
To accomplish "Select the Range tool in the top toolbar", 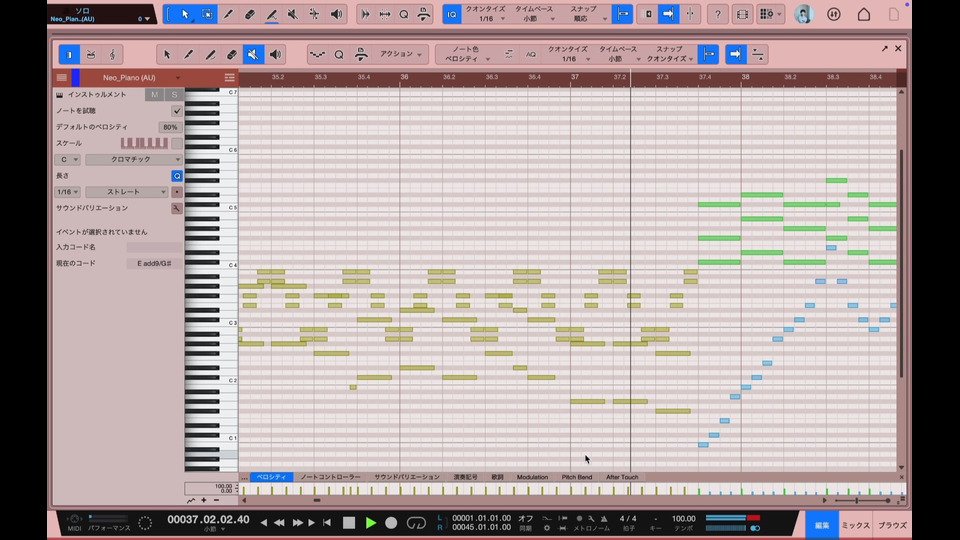I will 207,14.
